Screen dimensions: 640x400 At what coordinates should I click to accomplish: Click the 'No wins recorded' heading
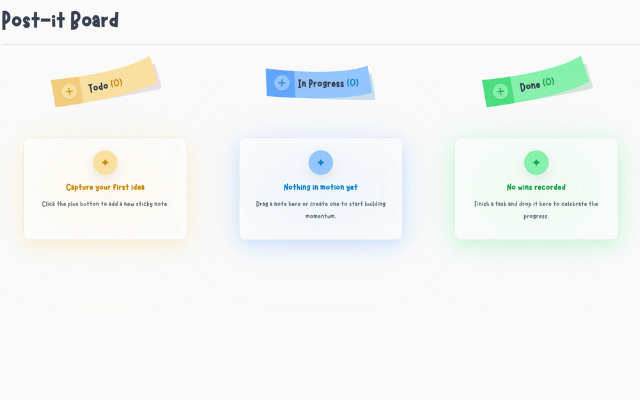pyautogui.click(x=536, y=187)
